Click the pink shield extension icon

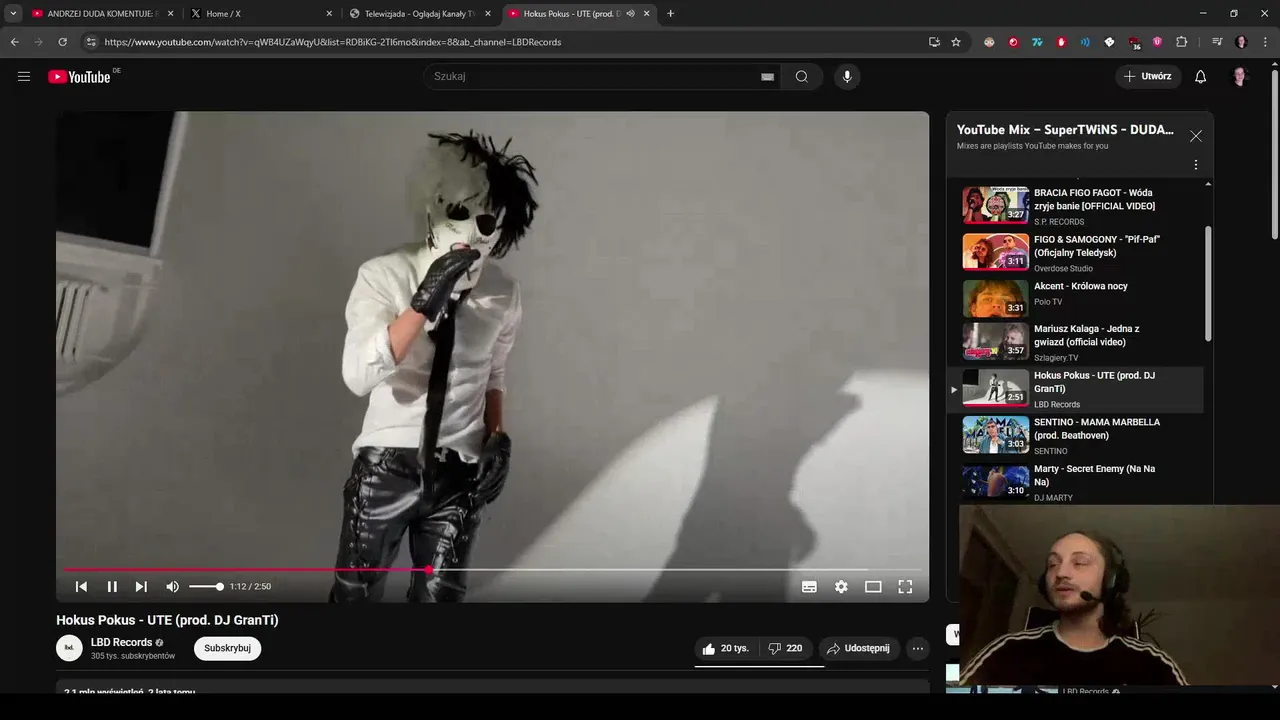1157,42
